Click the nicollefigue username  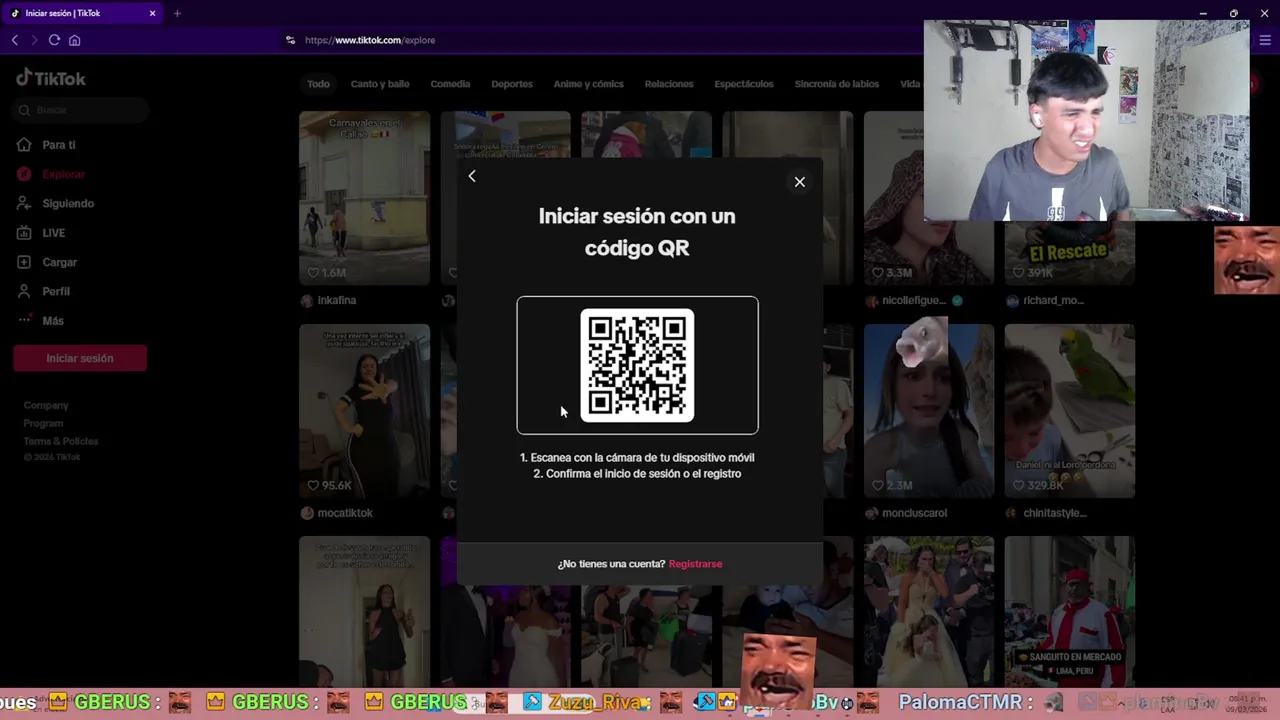[913, 300]
